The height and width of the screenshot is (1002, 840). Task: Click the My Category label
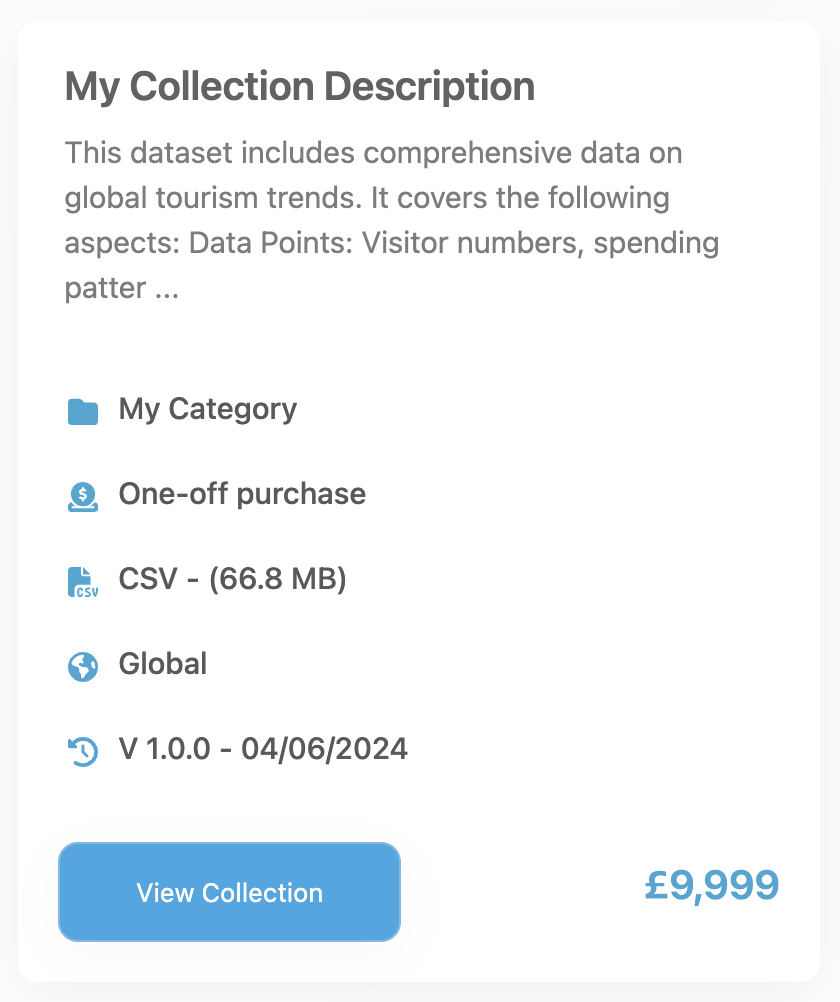[207, 409]
